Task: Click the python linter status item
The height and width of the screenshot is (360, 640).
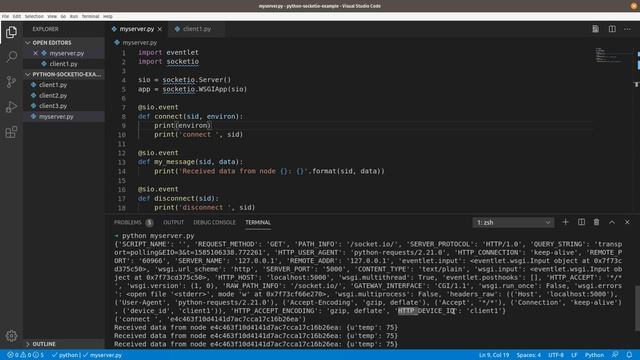Action: point(66,355)
